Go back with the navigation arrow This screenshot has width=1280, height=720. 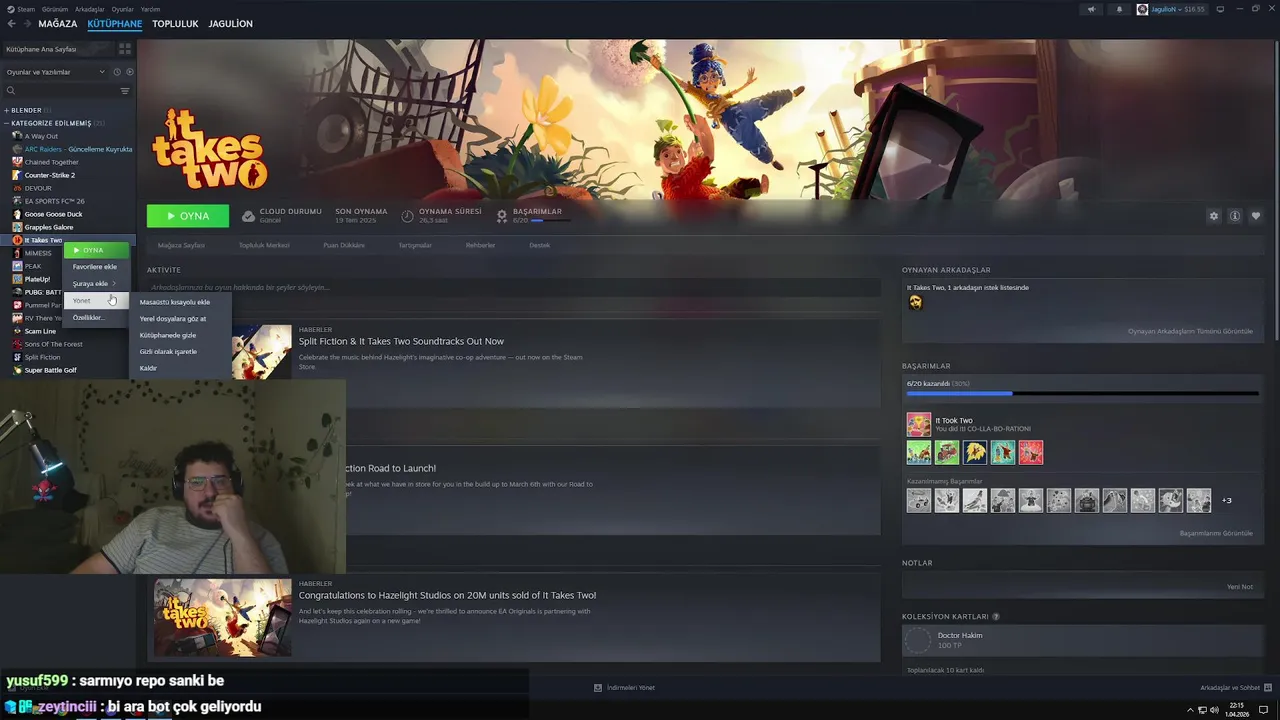click(x=12, y=23)
